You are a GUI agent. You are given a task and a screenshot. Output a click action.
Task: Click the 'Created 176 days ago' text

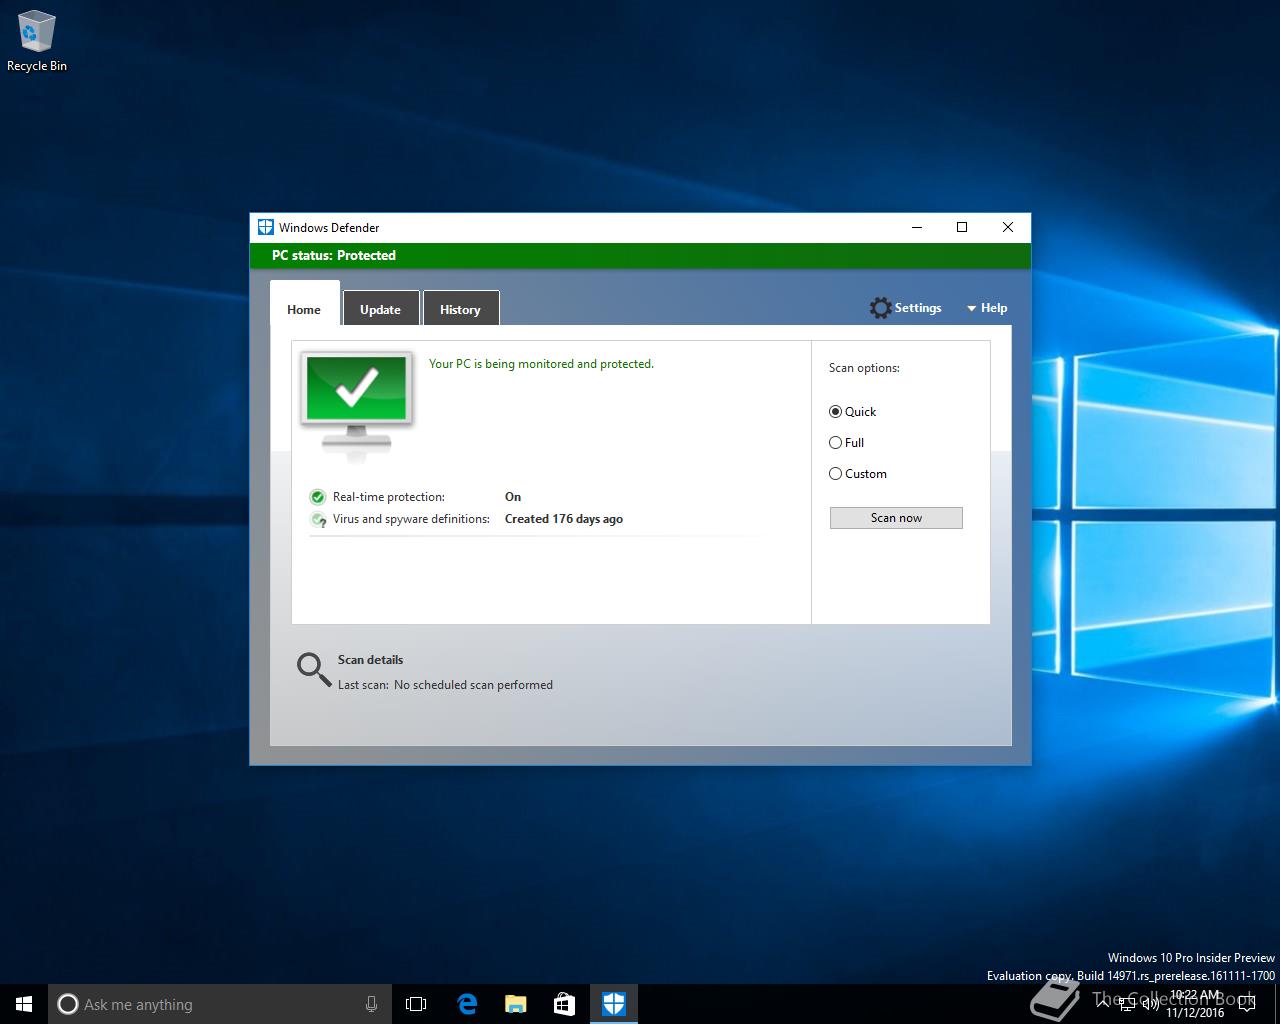(x=564, y=519)
